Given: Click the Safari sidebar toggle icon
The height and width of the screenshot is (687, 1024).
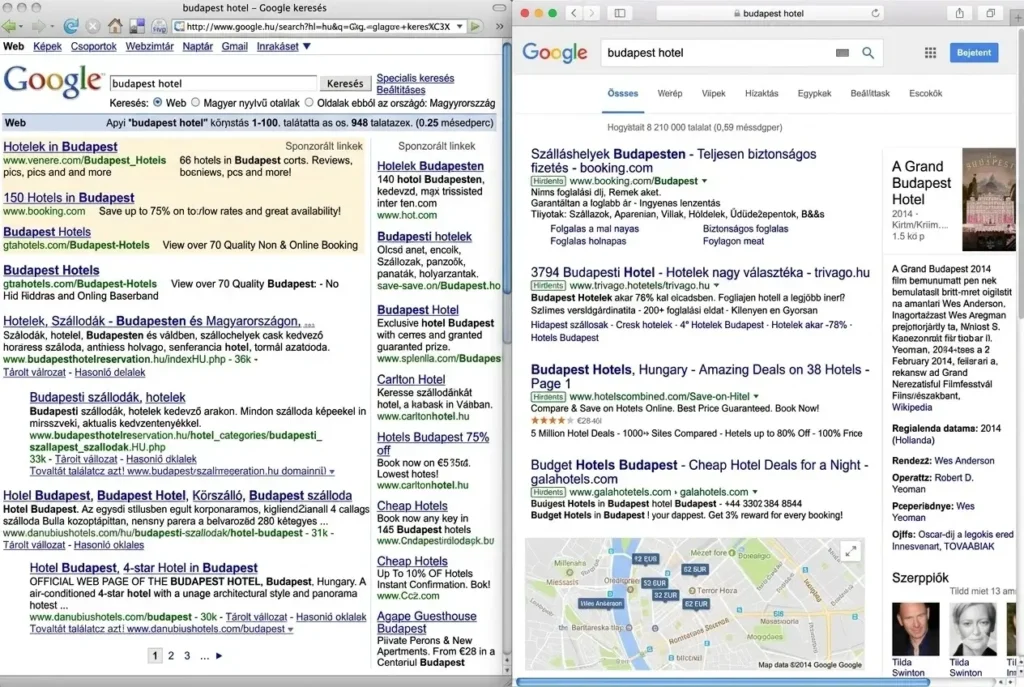Looking at the screenshot, I should click(x=620, y=13).
